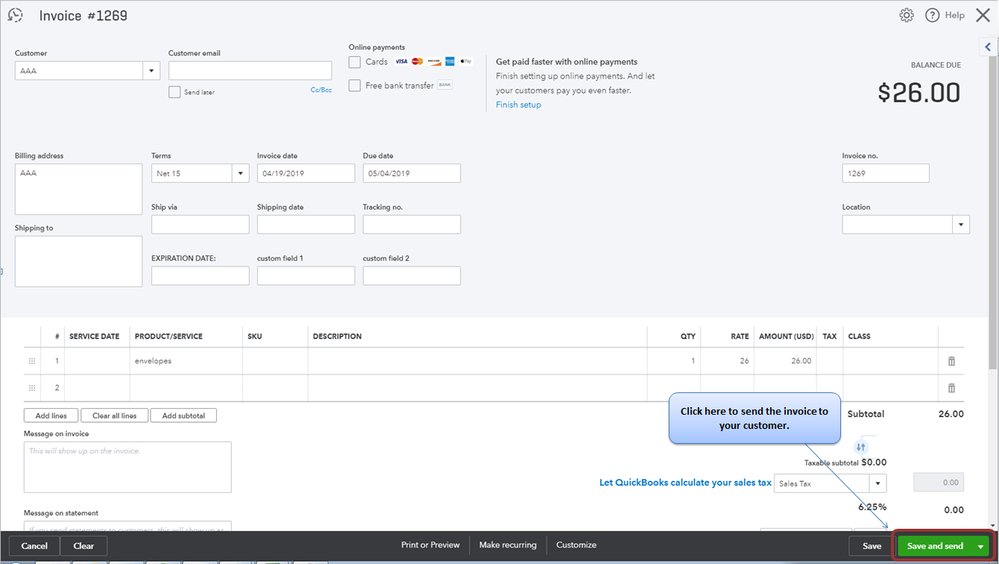Click the Shipping to text box
999x564 pixels.
tap(78, 261)
